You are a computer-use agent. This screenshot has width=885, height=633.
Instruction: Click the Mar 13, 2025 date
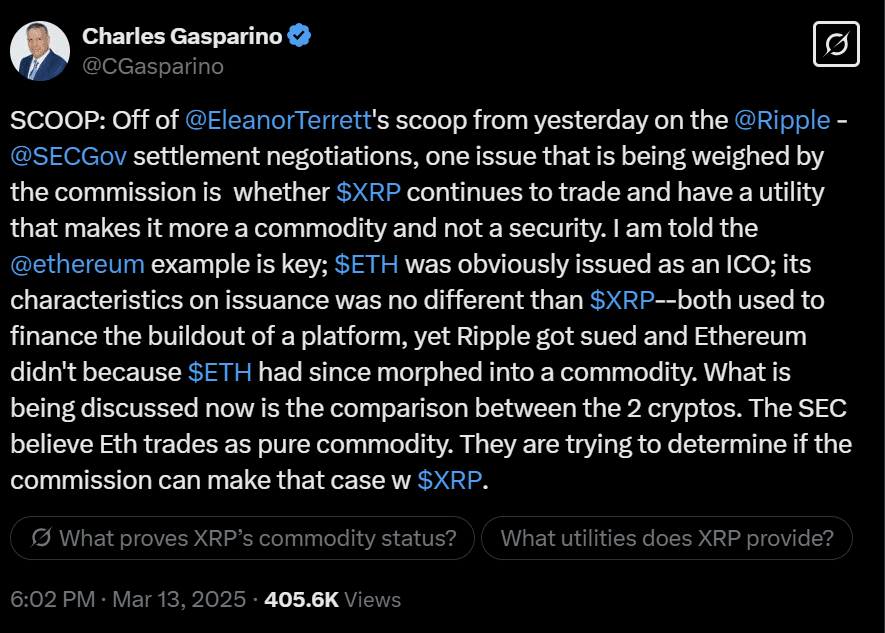tap(179, 599)
